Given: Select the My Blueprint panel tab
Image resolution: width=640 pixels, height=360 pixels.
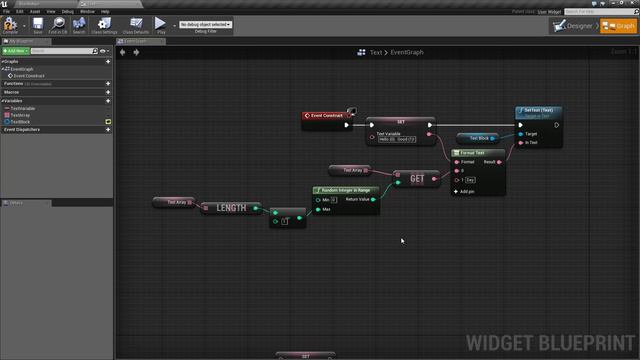Looking at the screenshot, I should coord(26,41).
